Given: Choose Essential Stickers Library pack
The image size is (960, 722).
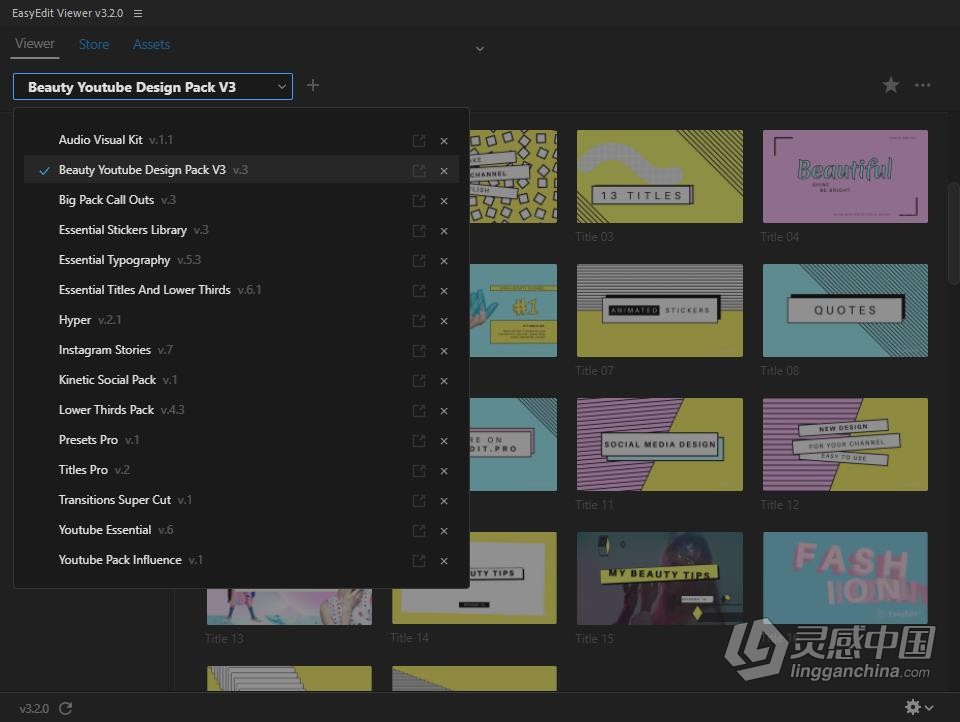Looking at the screenshot, I should point(241,230).
